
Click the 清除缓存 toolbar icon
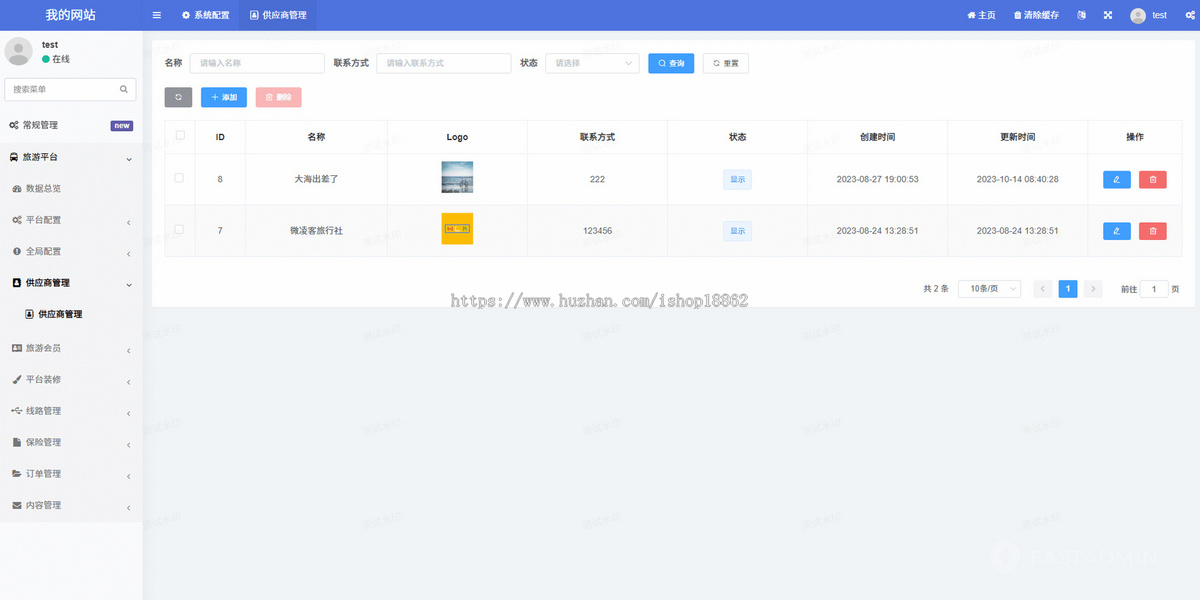[x=1040, y=15]
